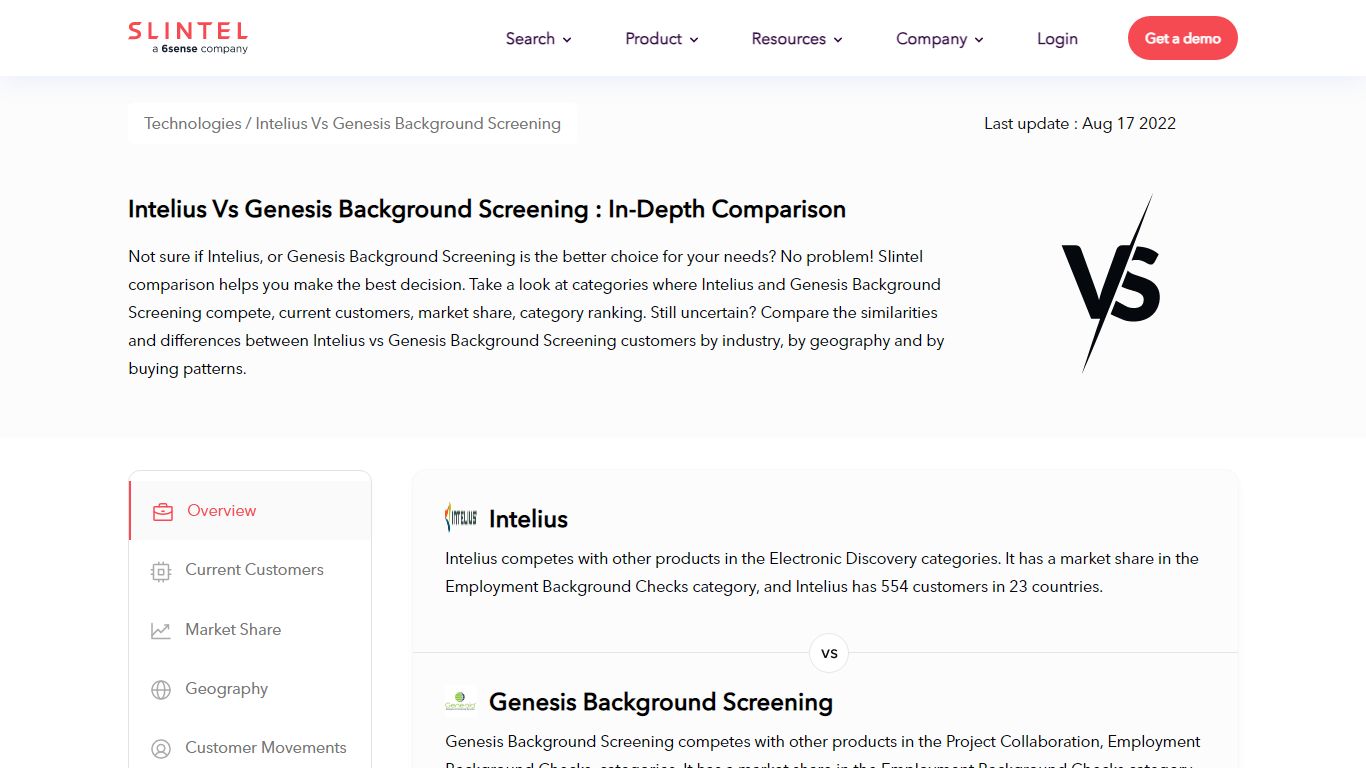Screen dimensions: 1366x768
Task: Expand the Company menu
Action: [940, 39]
